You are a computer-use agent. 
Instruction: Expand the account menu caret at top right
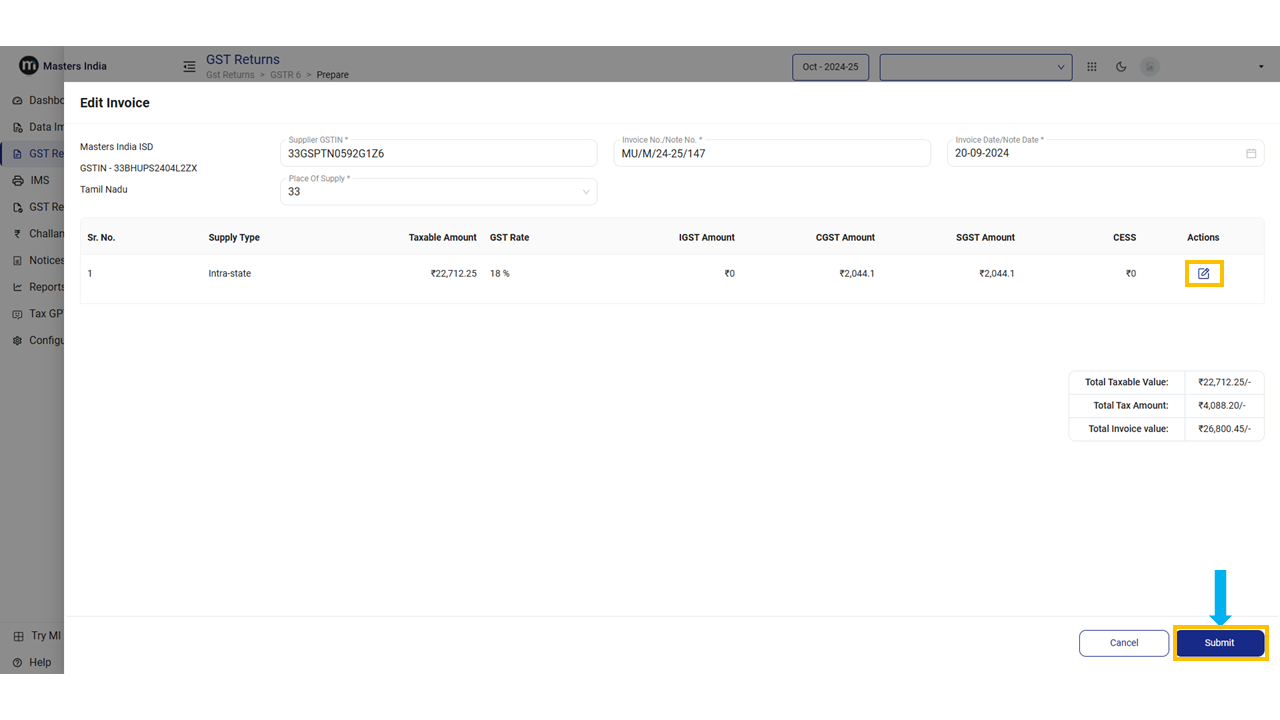click(1261, 67)
